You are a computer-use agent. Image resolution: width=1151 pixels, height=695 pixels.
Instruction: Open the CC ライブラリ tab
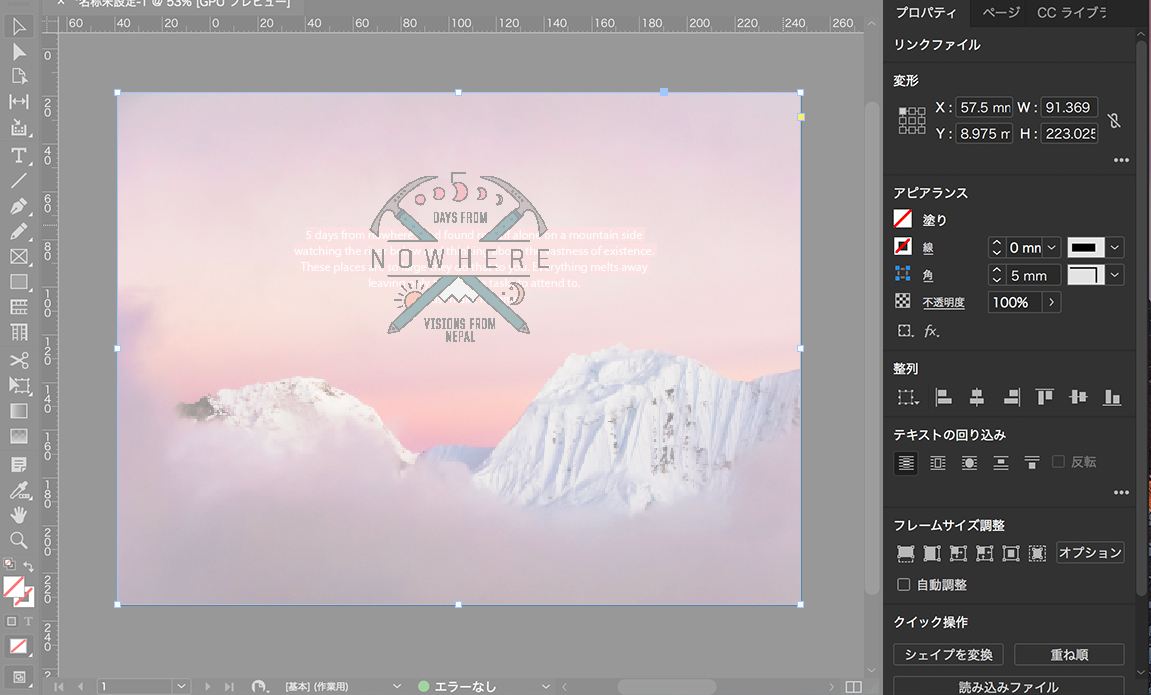pos(1071,13)
